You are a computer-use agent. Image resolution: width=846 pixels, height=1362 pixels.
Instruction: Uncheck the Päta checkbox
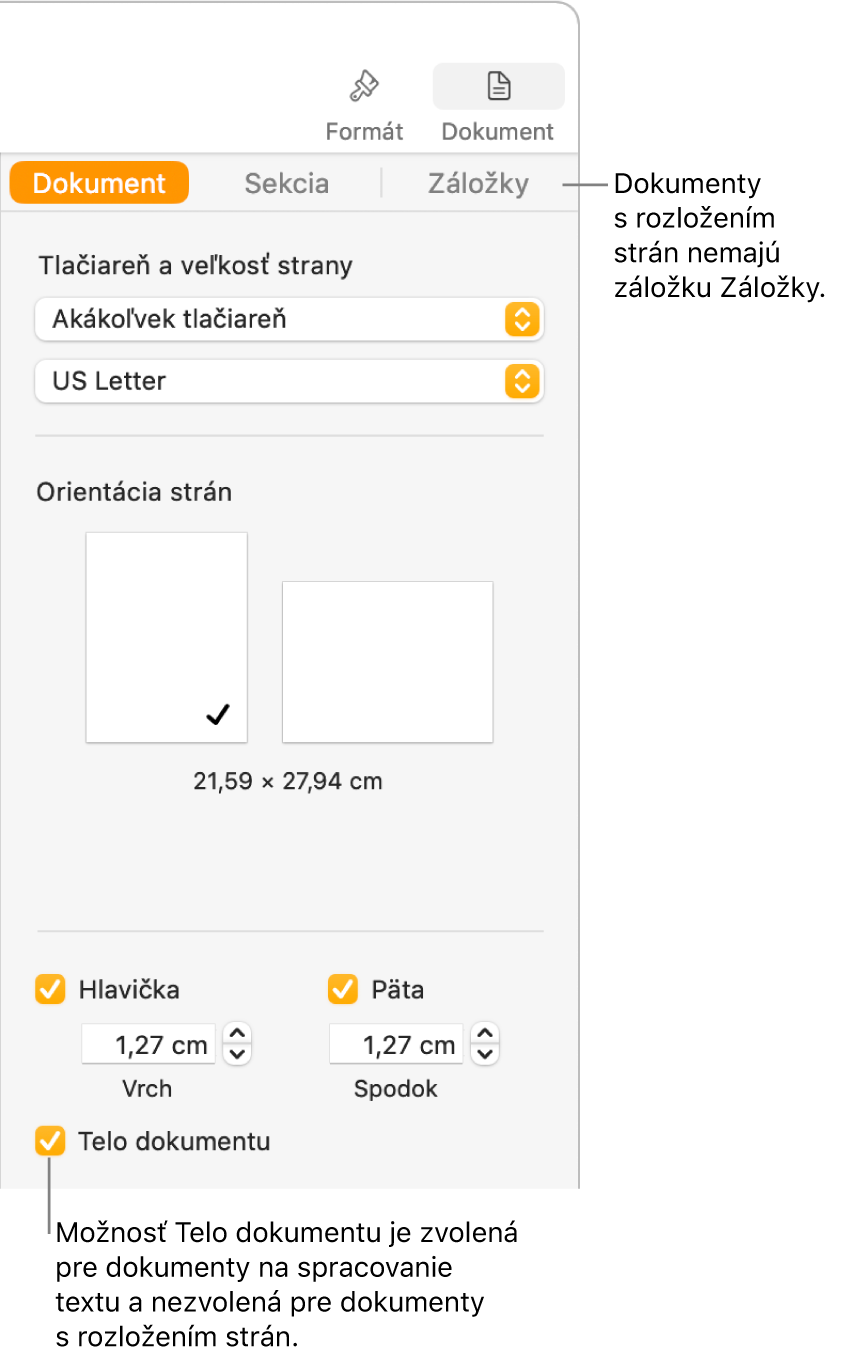[343, 990]
